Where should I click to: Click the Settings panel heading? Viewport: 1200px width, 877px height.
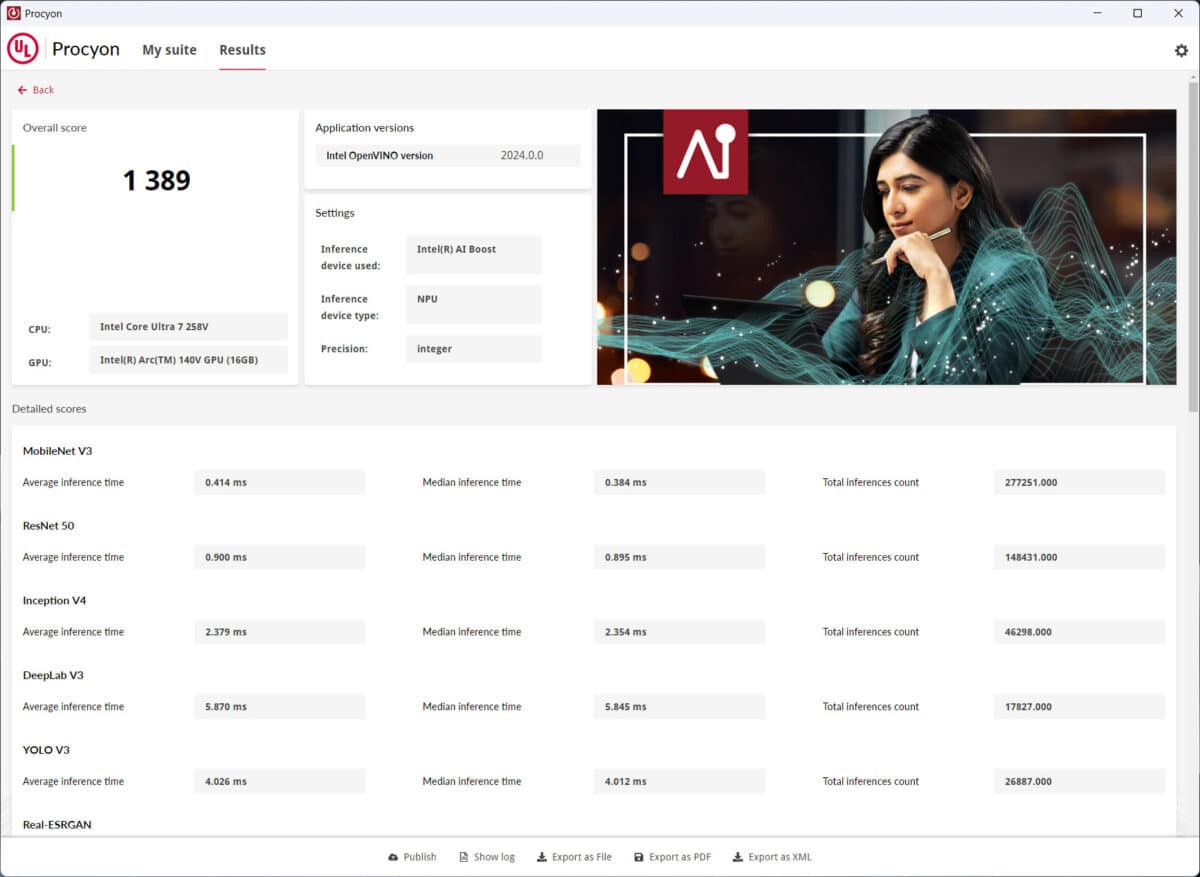click(x=335, y=213)
